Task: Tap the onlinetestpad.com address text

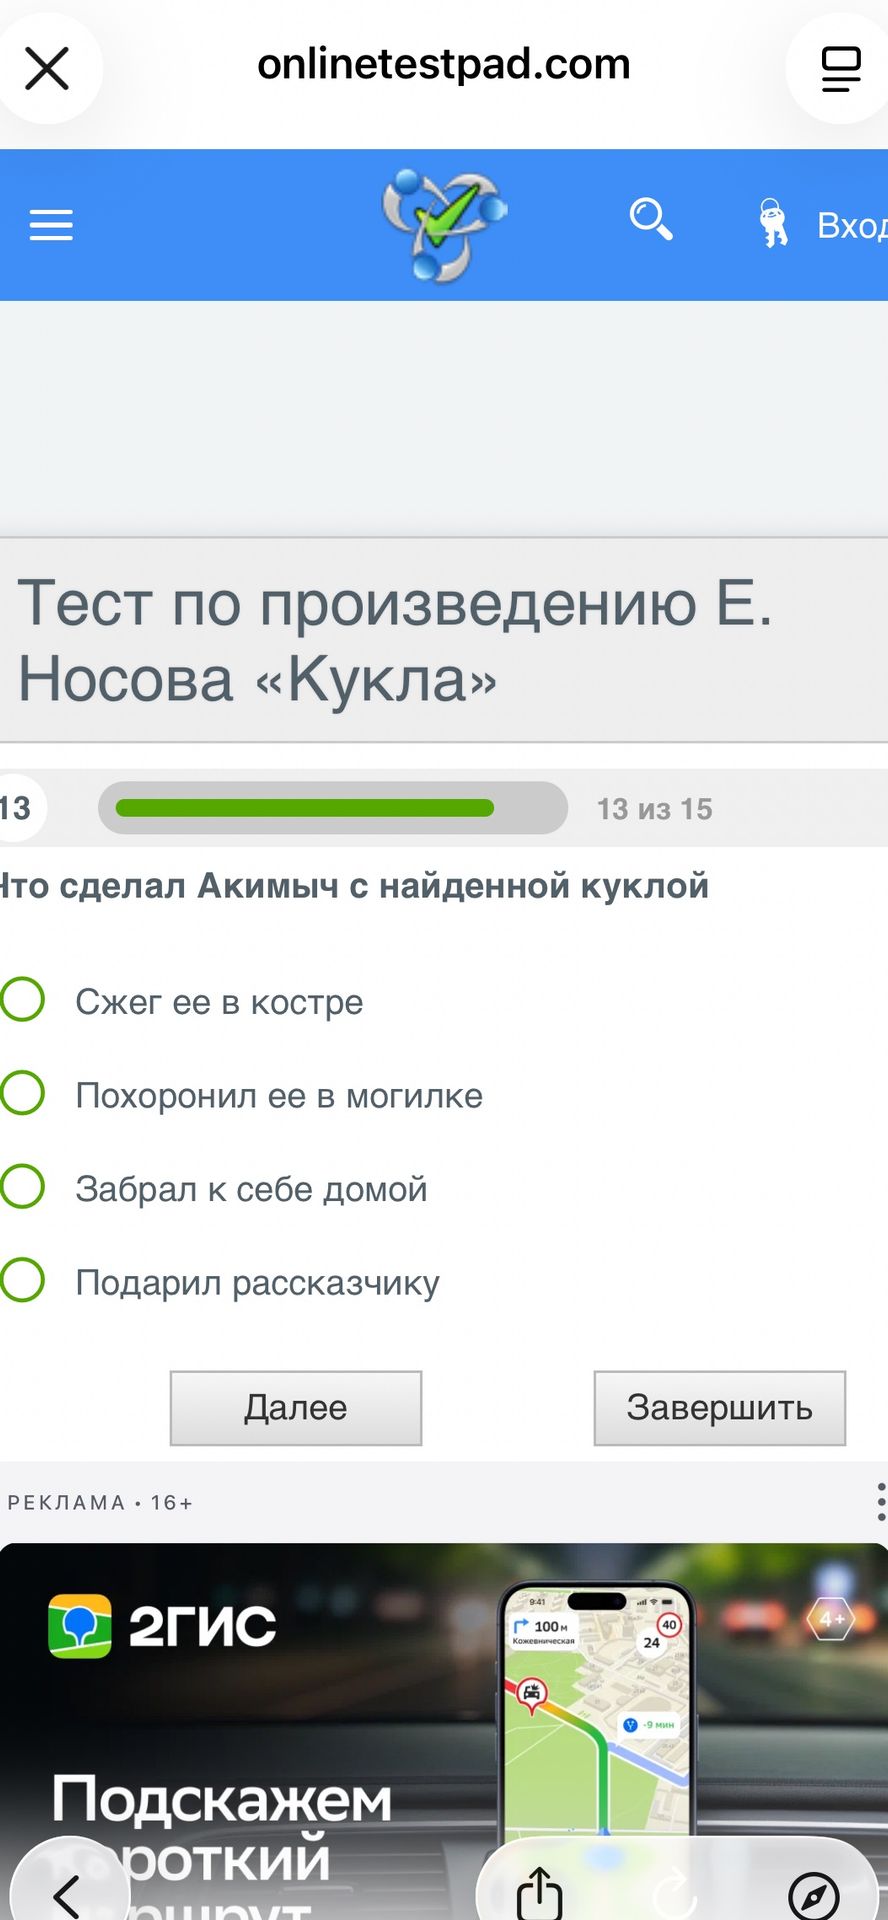Action: 444,65
